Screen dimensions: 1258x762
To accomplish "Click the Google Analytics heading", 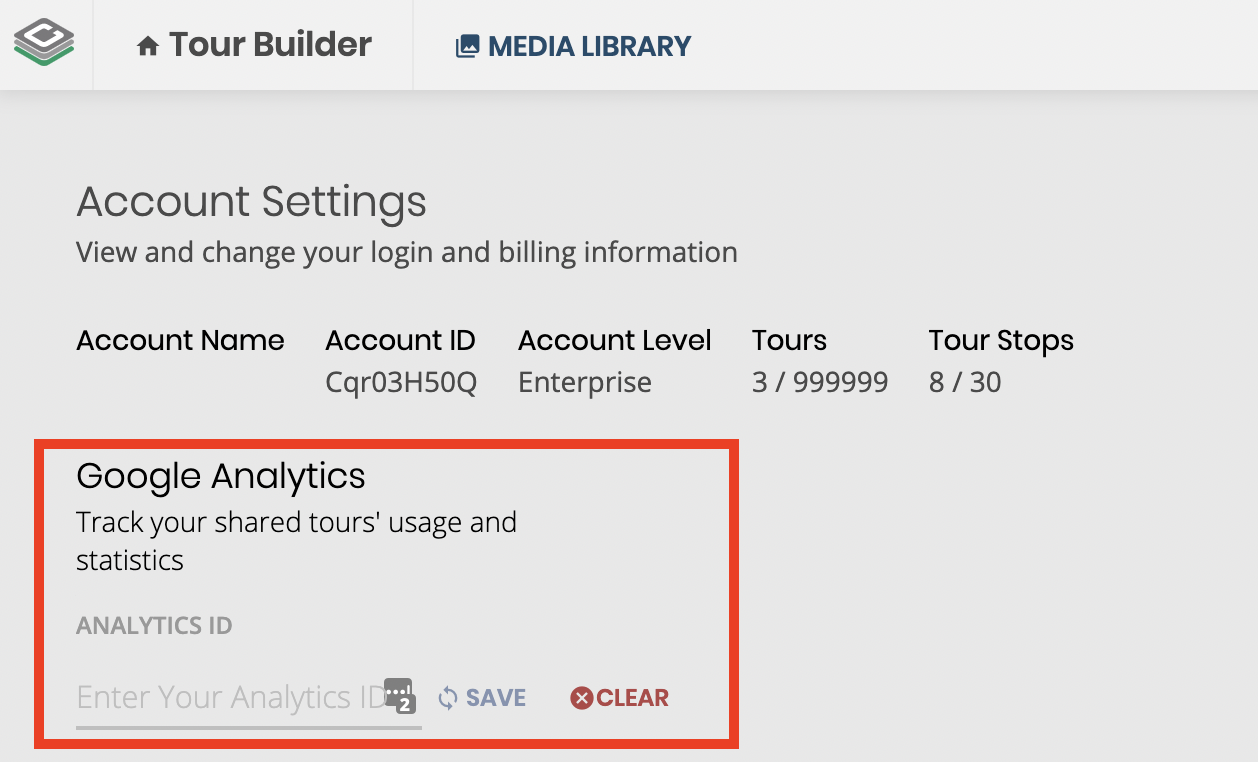I will pos(221,476).
